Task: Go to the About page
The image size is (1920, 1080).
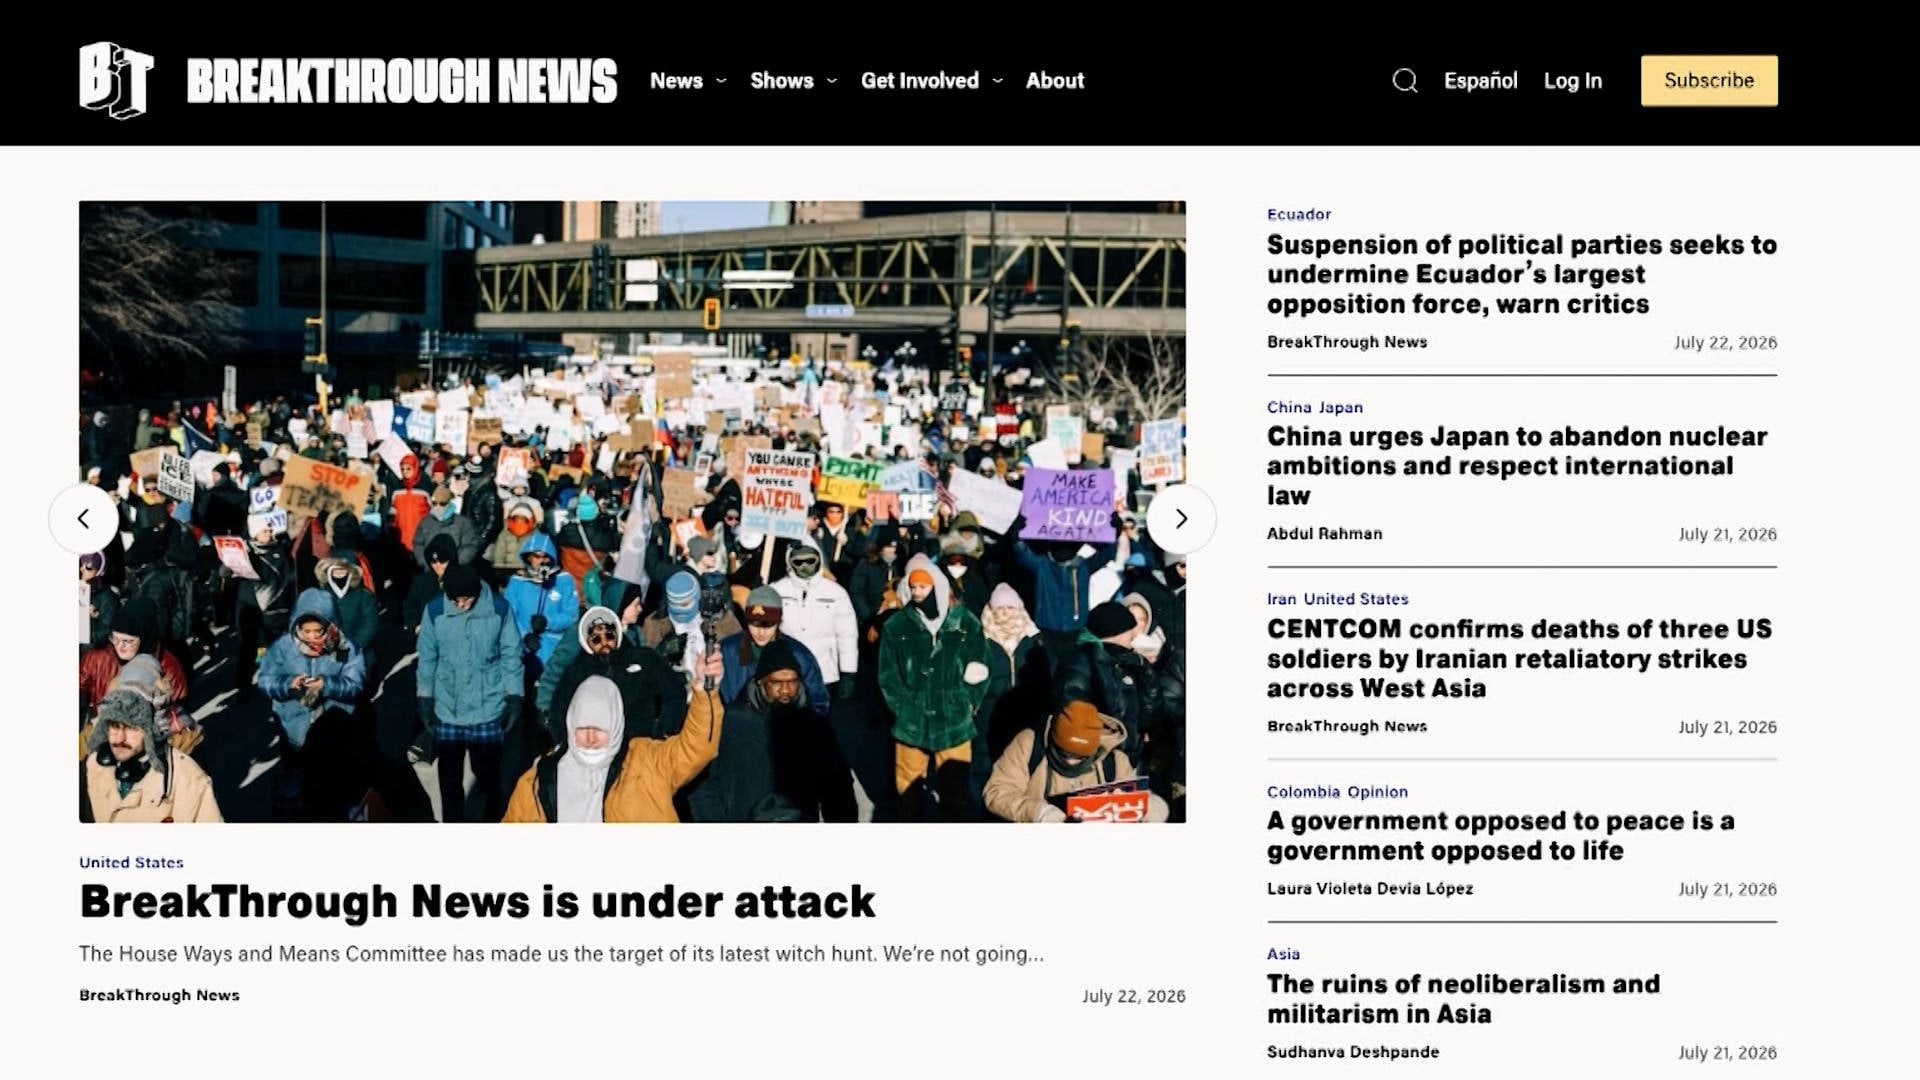Action: [x=1055, y=81]
